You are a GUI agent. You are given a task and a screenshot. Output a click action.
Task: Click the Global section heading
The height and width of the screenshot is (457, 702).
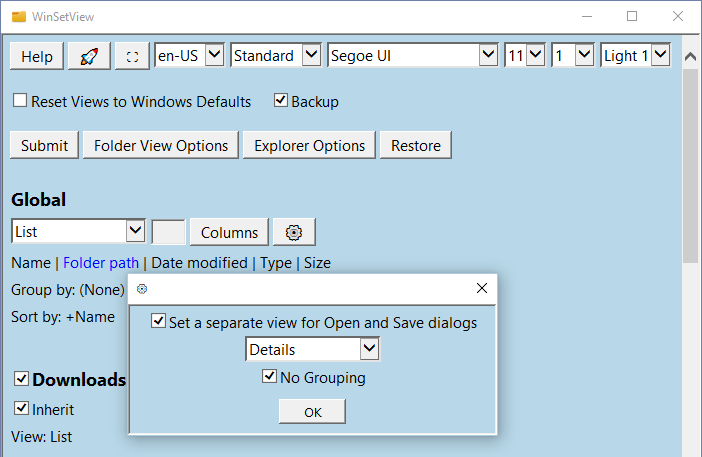[39, 200]
